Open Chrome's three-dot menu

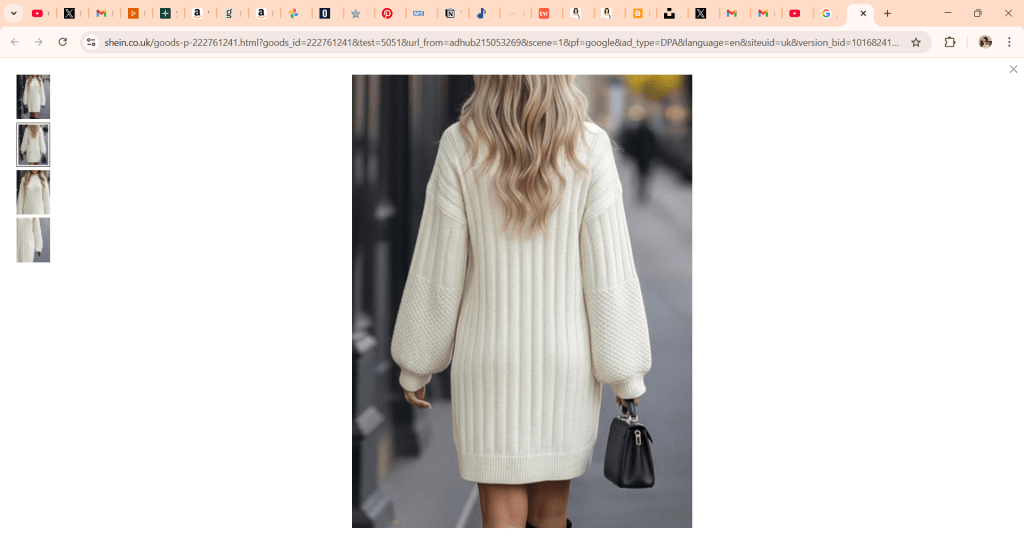pos(1009,42)
